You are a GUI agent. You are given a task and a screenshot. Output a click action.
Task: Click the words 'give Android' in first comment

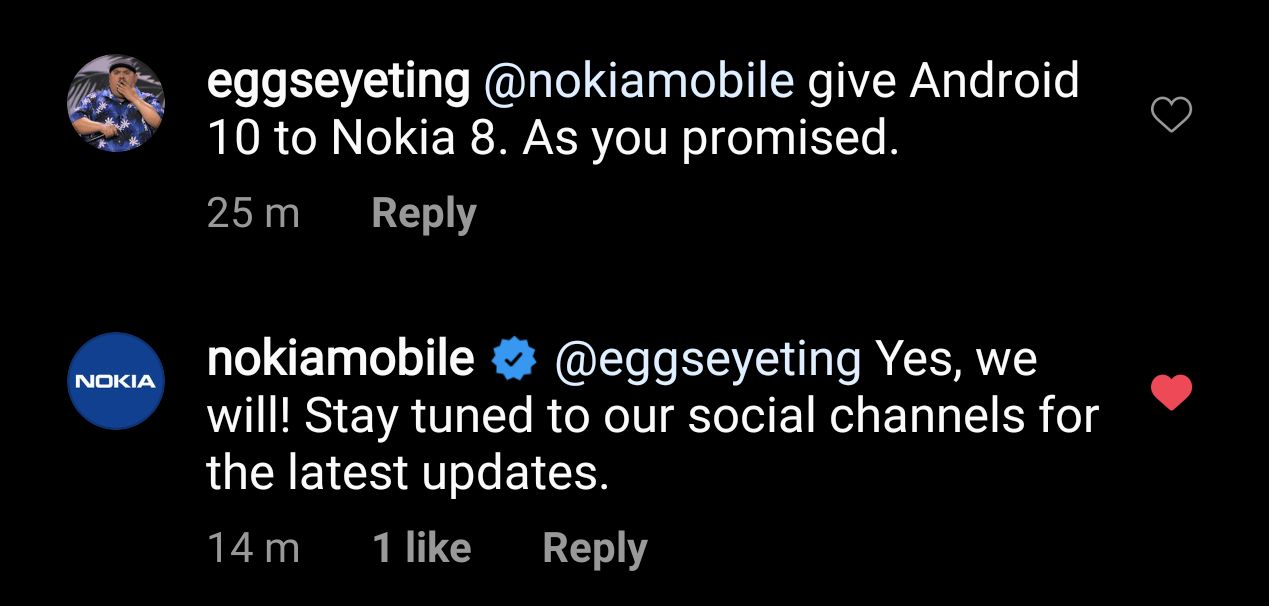point(943,82)
